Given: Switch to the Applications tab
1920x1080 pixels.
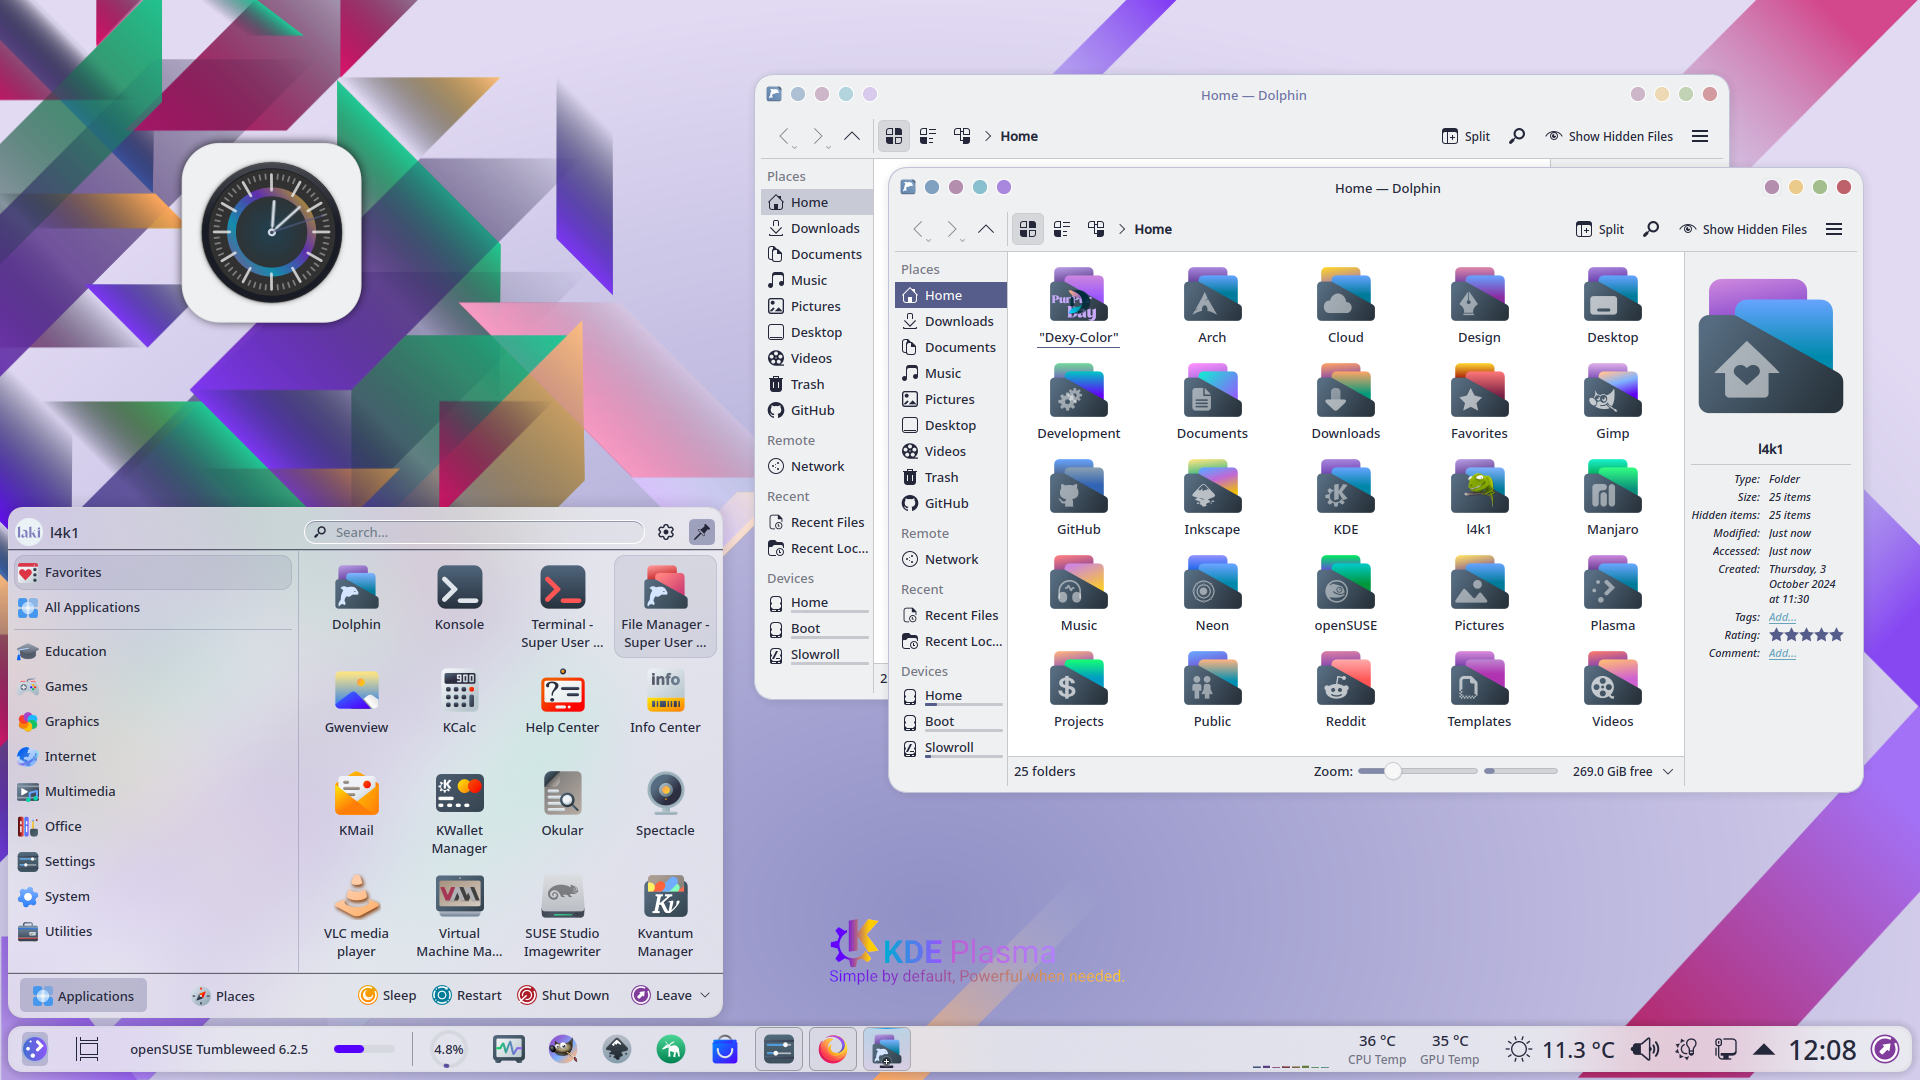Looking at the screenshot, I should point(84,996).
